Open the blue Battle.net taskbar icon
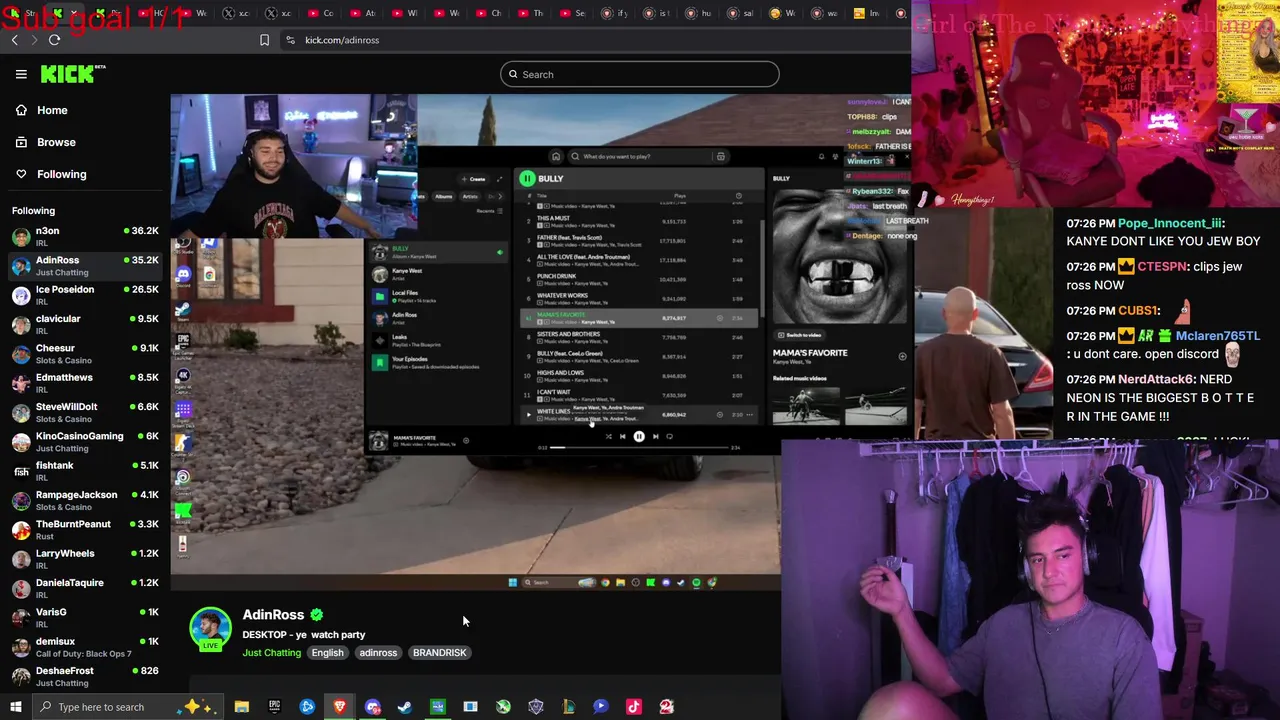This screenshot has height=720, width=1280. point(307,707)
